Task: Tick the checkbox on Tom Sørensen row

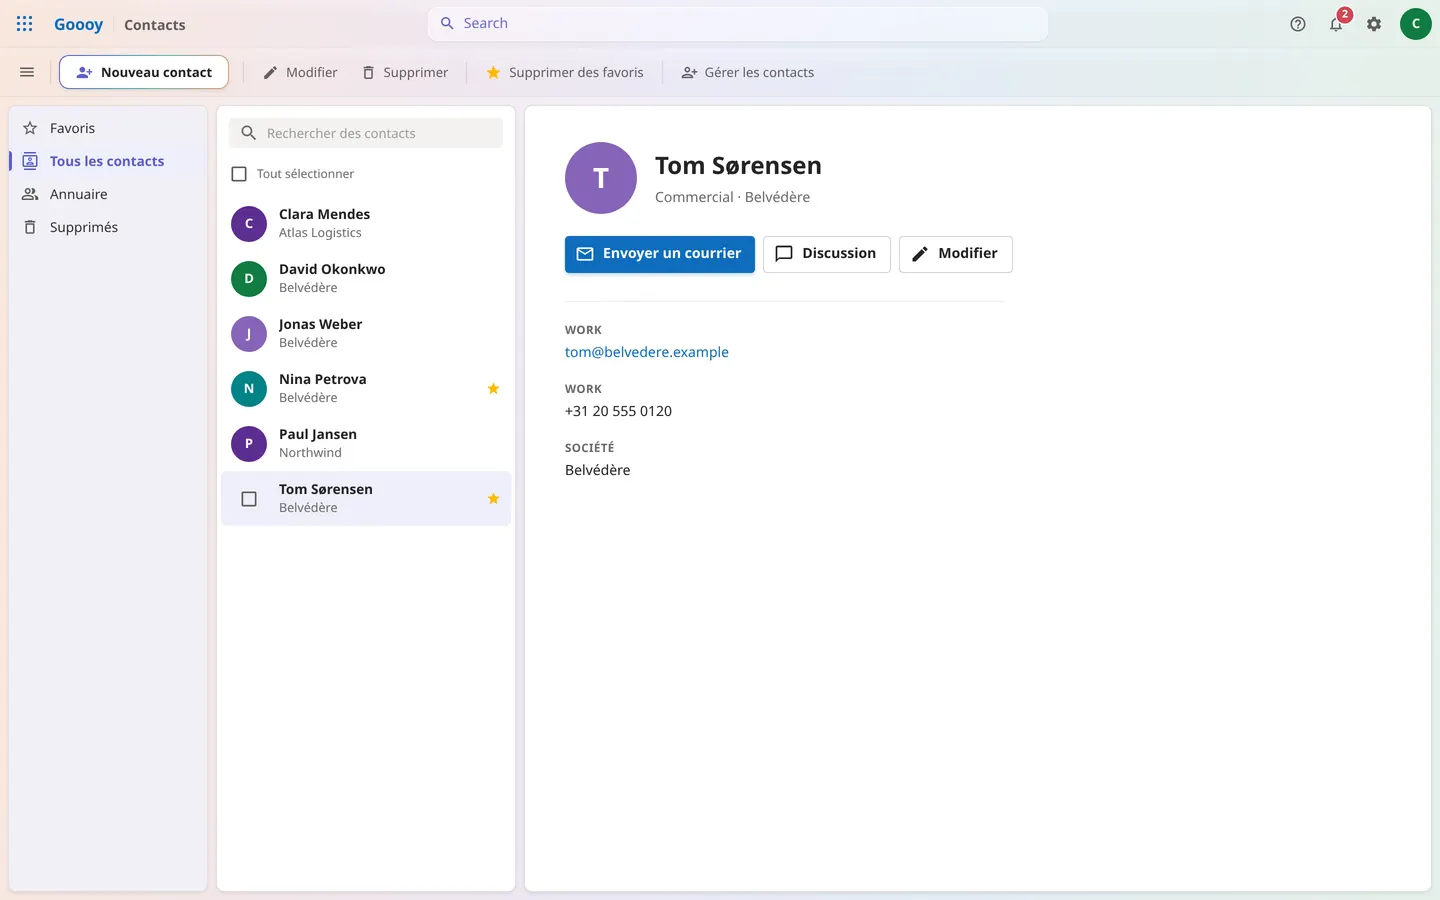Action: click(249, 498)
